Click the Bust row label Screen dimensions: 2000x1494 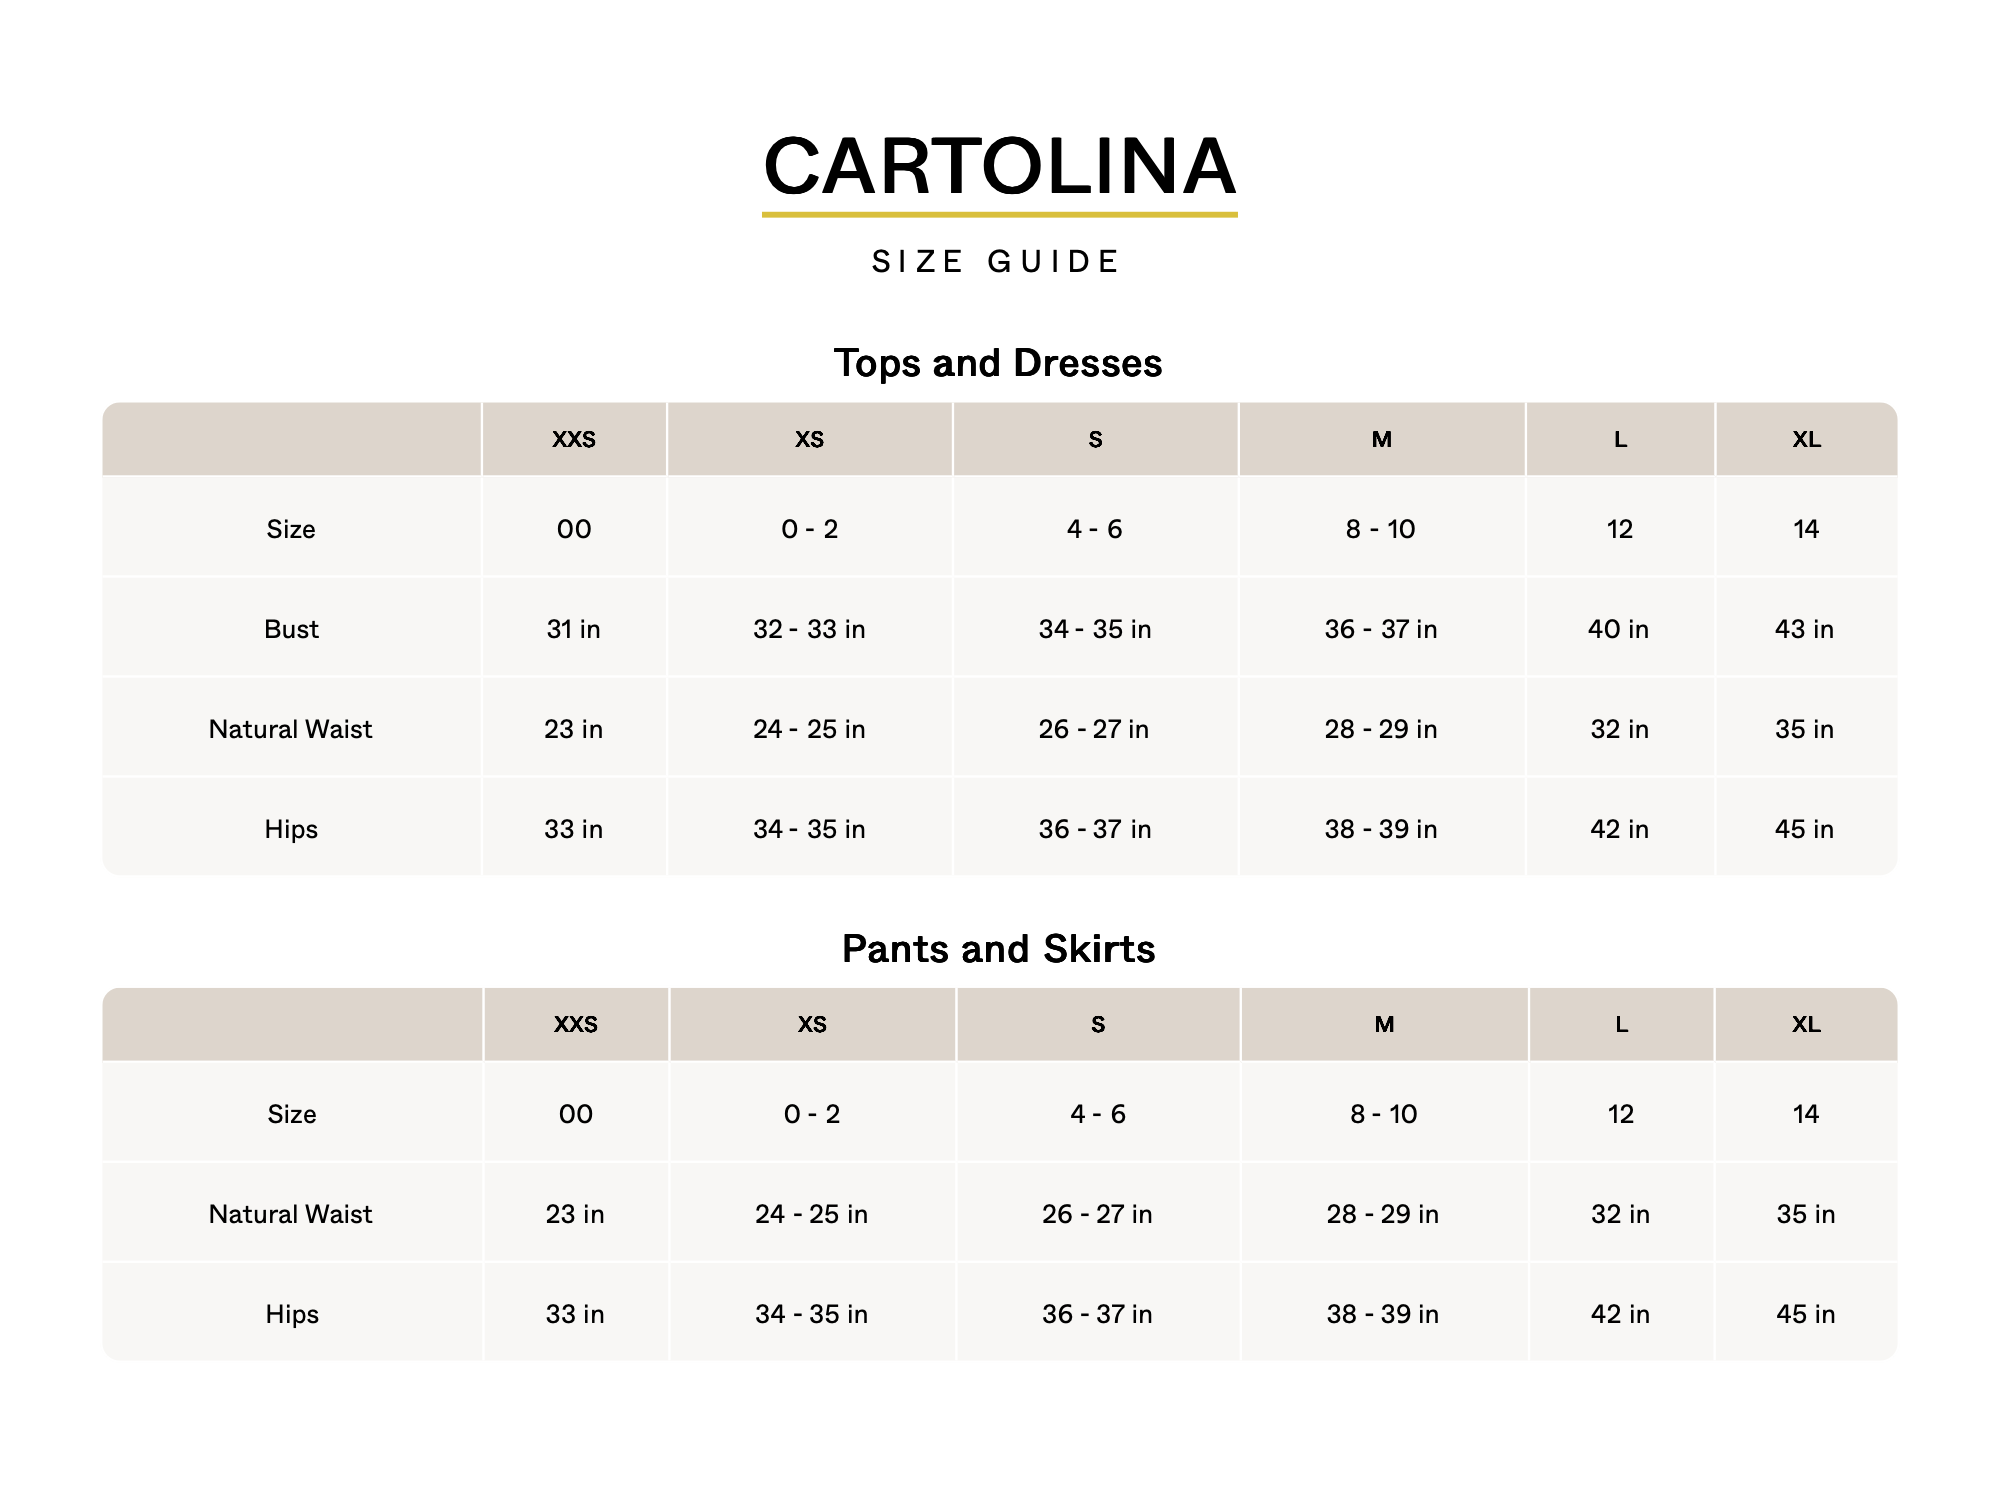(291, 629)
